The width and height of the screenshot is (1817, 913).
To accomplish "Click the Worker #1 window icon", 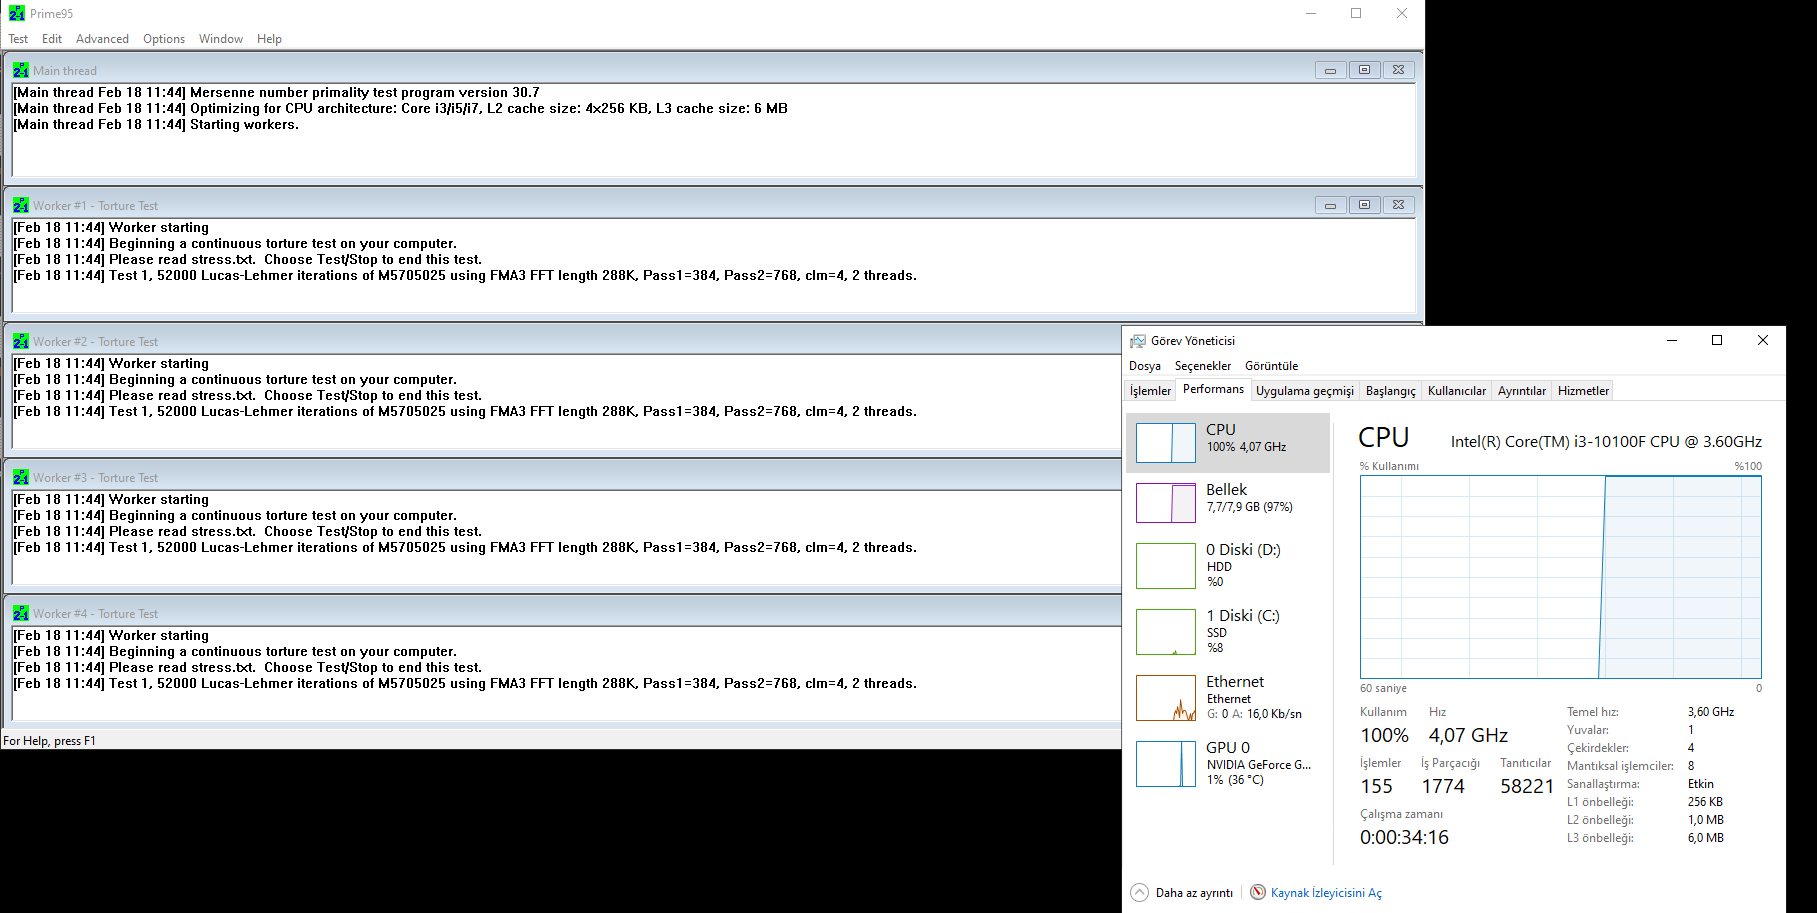I will 21,205.
